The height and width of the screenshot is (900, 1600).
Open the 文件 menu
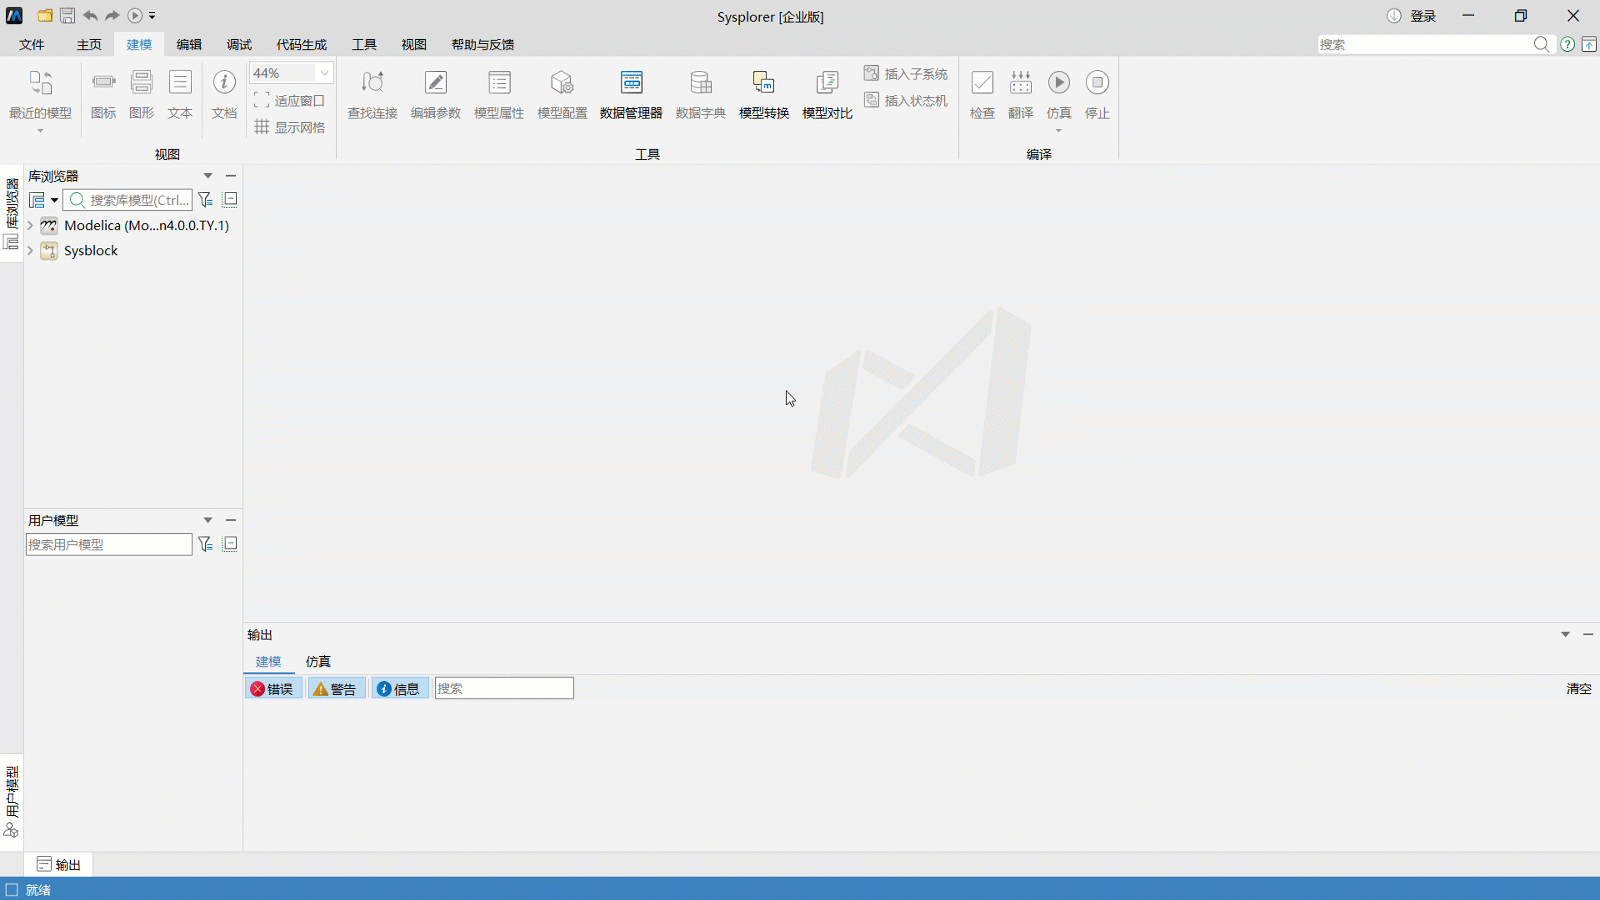[32, 44]
